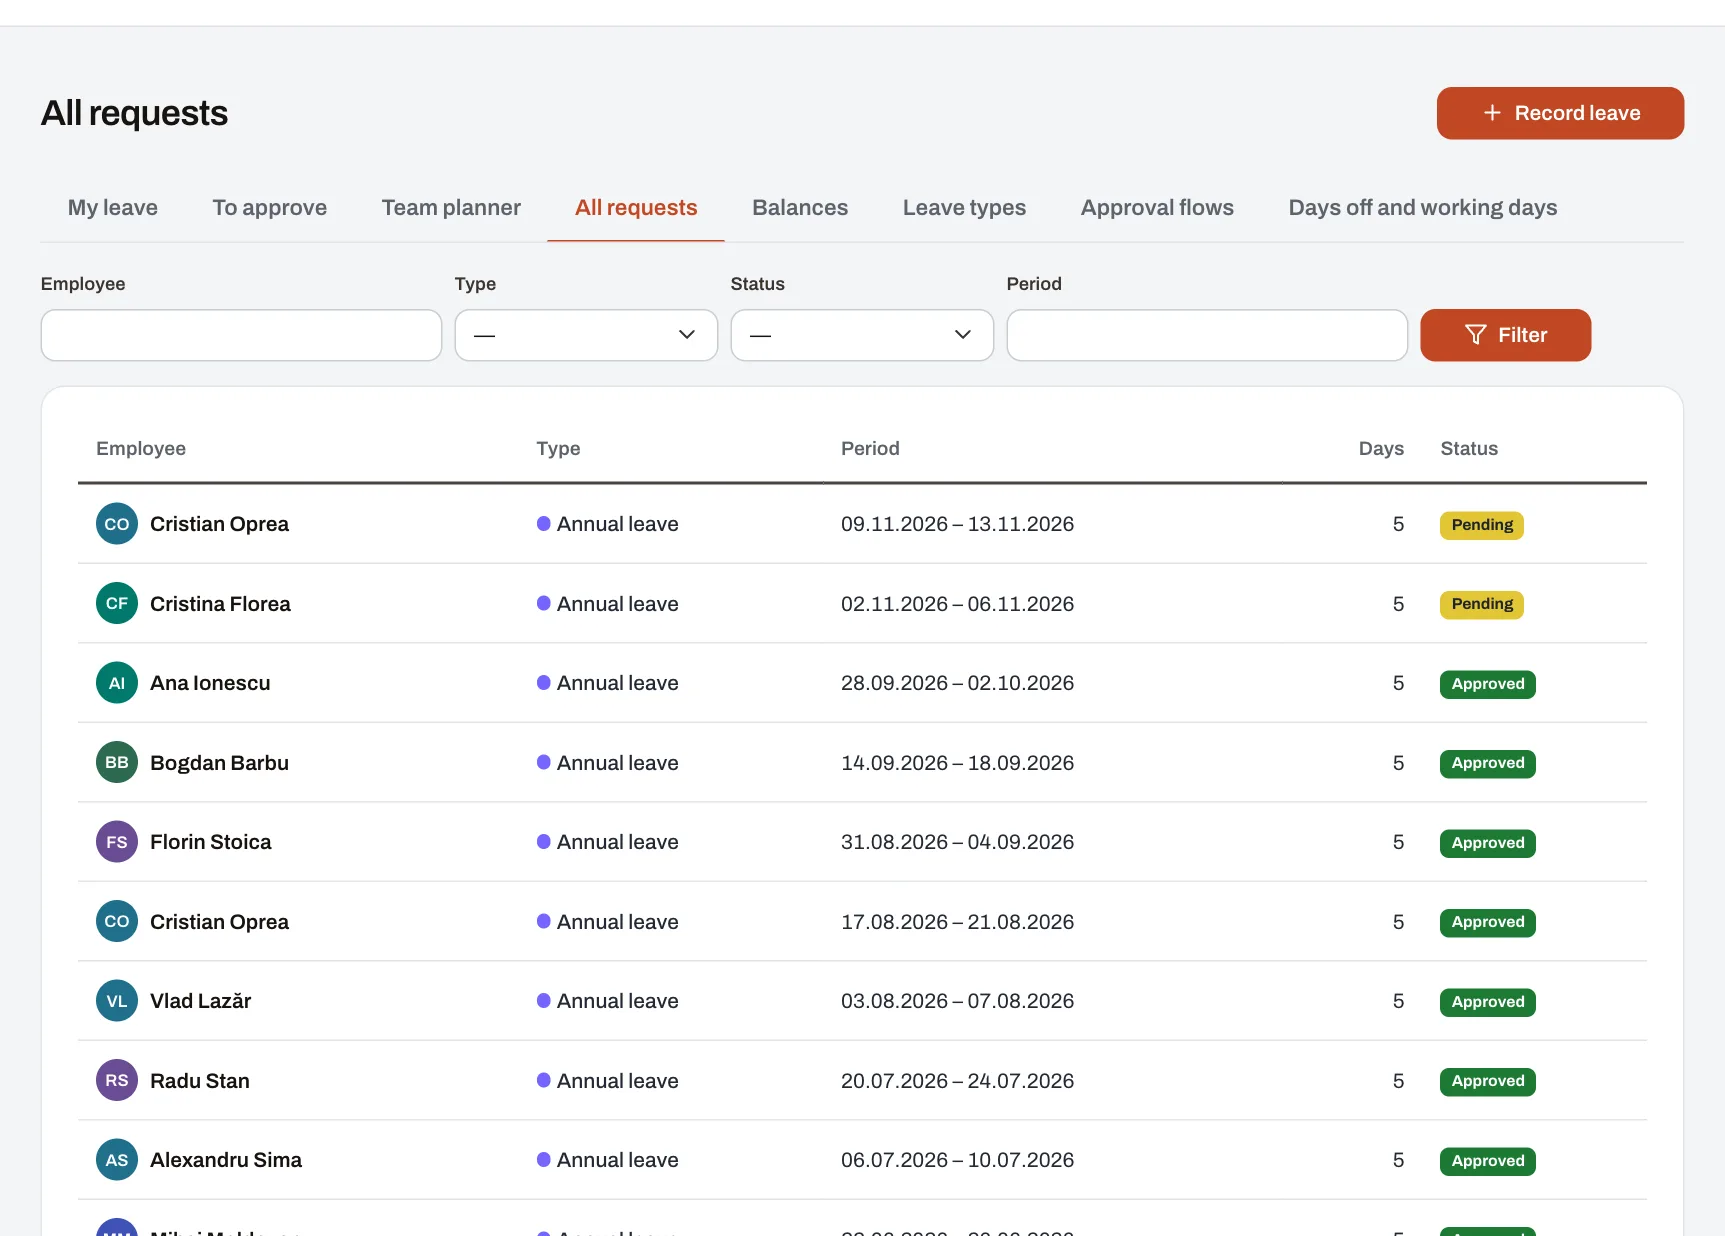Image resolution: width=1725 pixels, height=1236 pixels.
Task: Focus the Period filter input field
Action: coord(1207,335)
